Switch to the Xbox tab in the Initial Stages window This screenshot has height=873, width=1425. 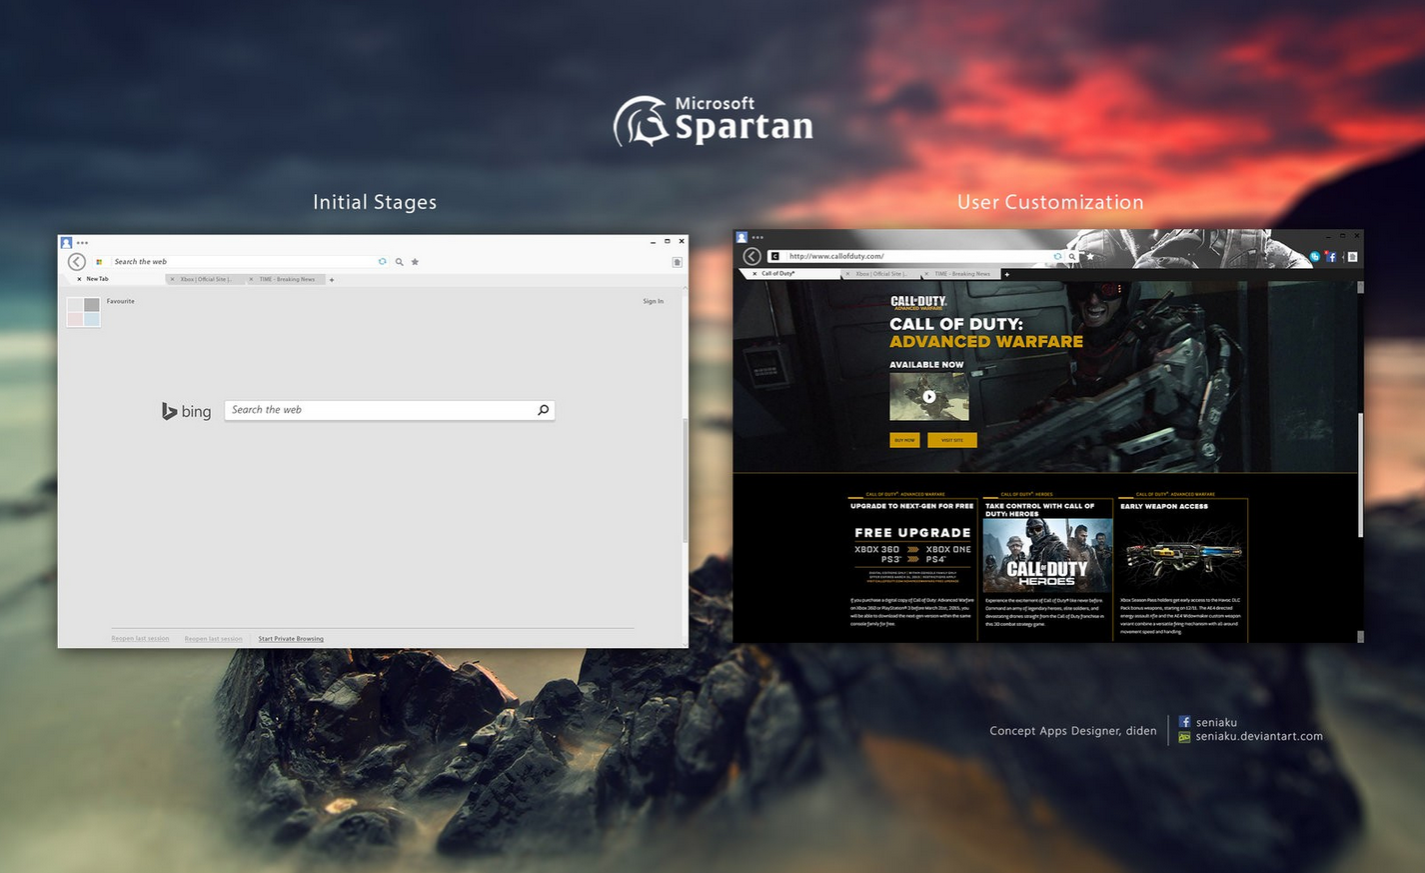[206, 279]
